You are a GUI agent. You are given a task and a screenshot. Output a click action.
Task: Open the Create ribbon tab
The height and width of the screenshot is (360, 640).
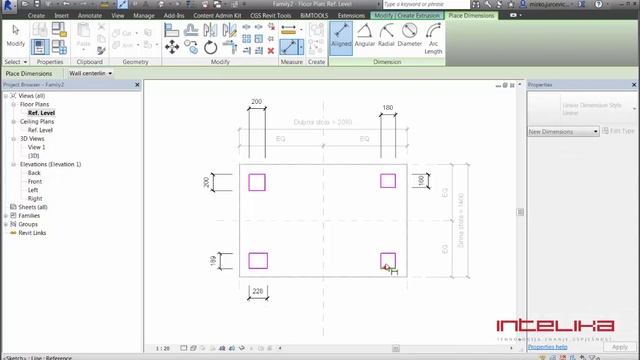[36, 16]
